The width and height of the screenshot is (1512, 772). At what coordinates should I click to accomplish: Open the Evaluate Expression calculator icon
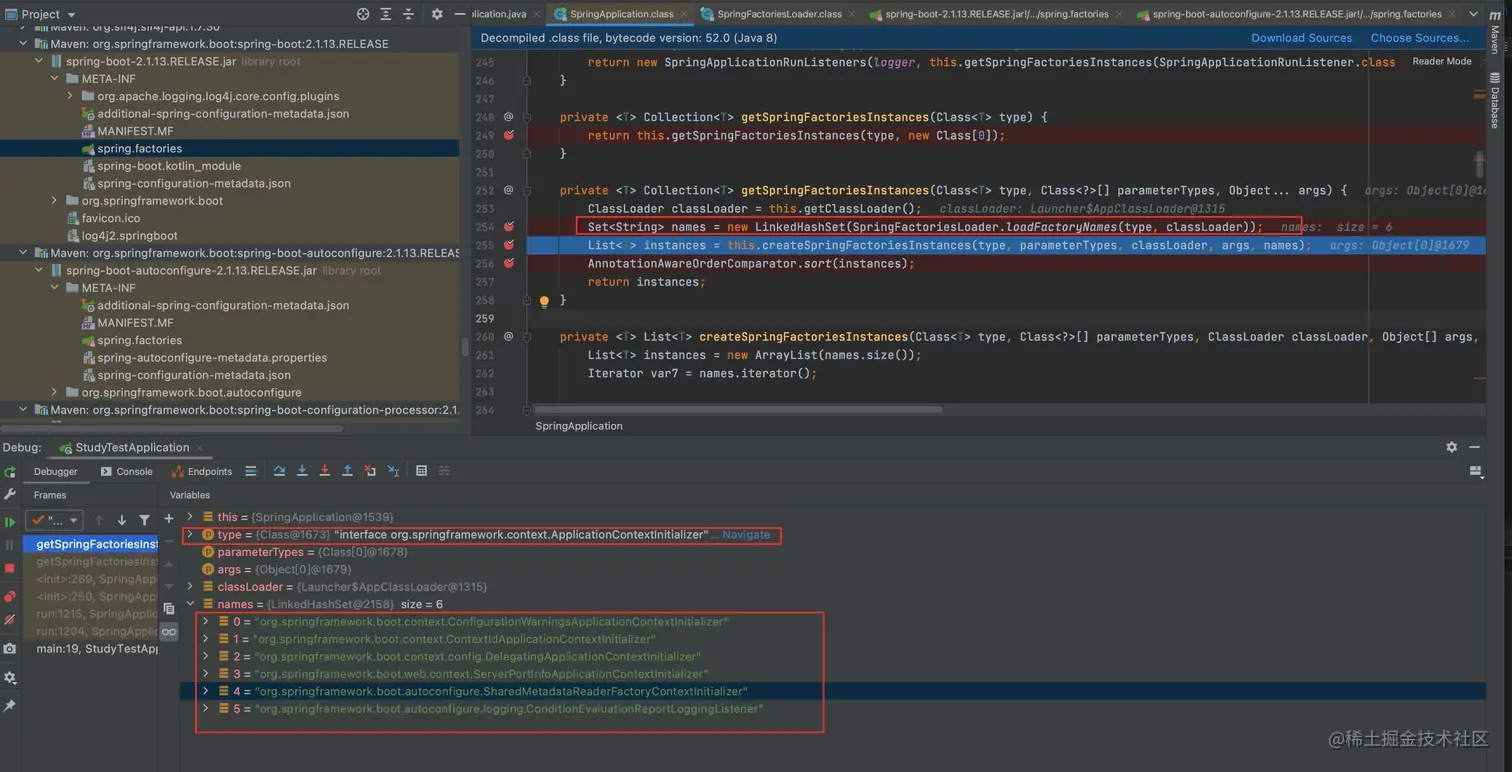(421, 471)
